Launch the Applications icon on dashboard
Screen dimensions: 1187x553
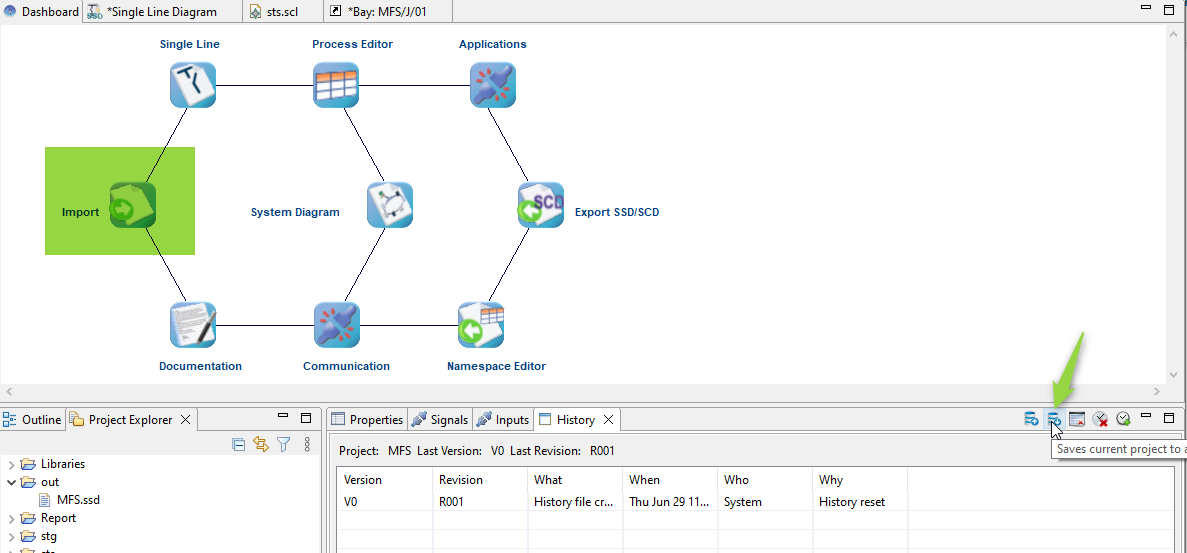[x=492, y=85]
